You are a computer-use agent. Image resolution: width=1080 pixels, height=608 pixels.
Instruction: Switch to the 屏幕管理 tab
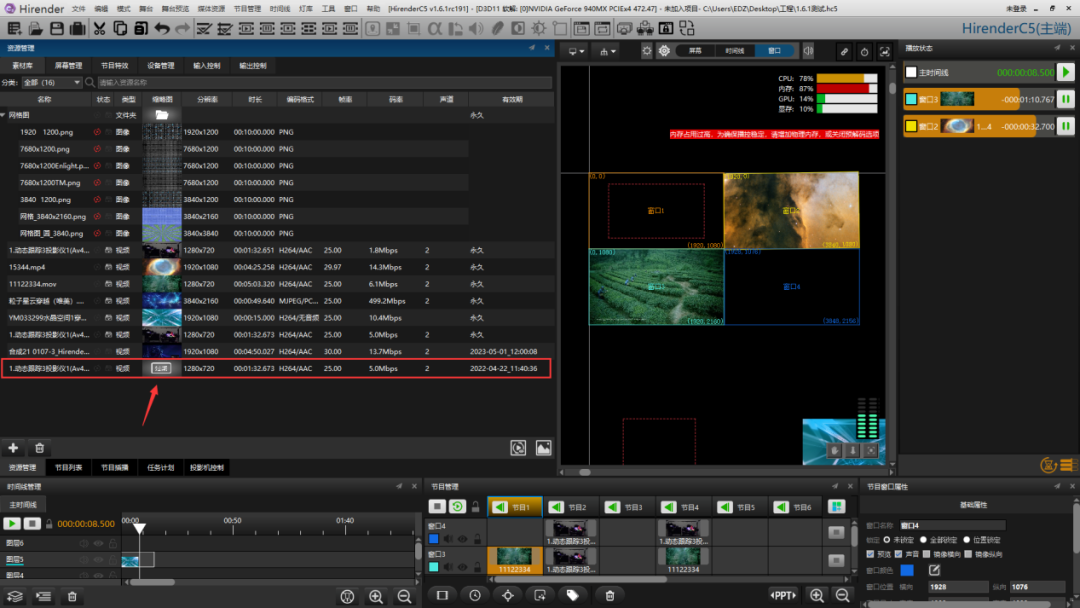[x=68, y=66]
